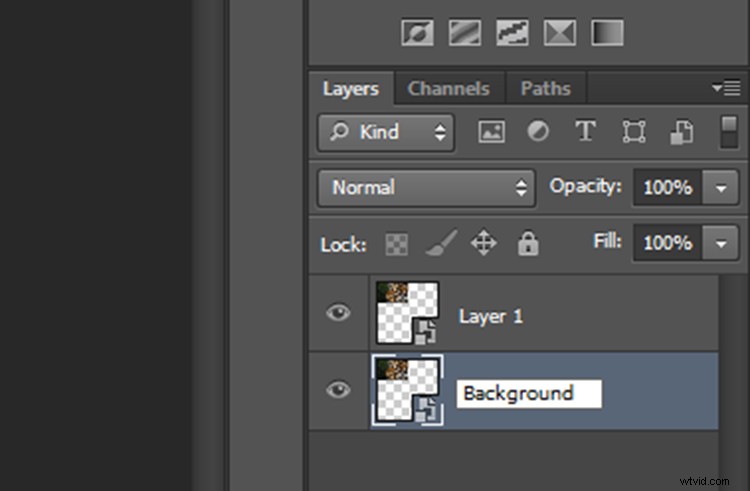Viewport: 750px width, 491px height.
Task: Open the Layers panel options menu
Action: [x=725, y=88]
